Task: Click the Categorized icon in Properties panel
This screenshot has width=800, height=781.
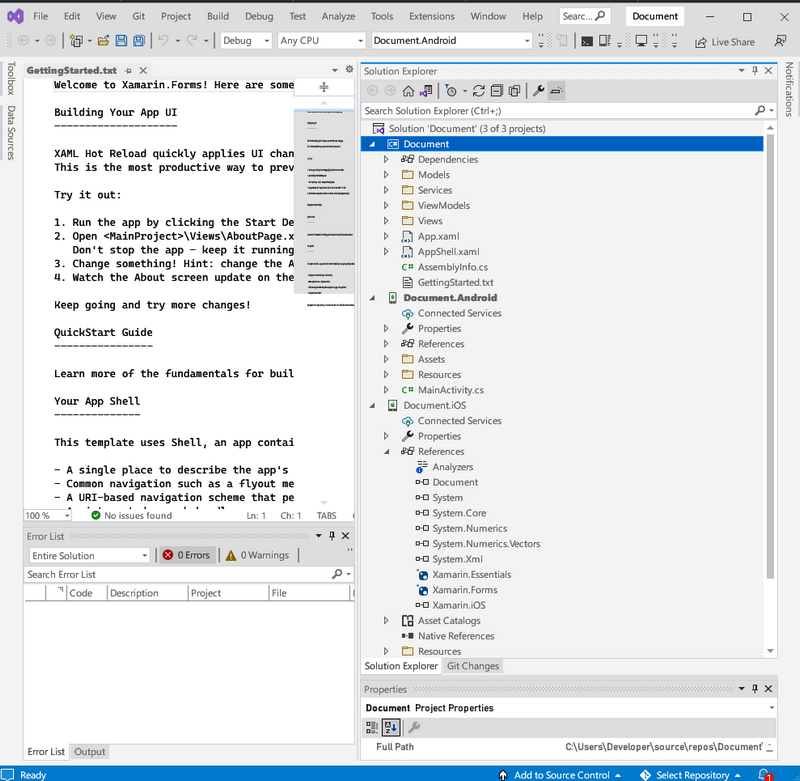Action: (372, 727)
